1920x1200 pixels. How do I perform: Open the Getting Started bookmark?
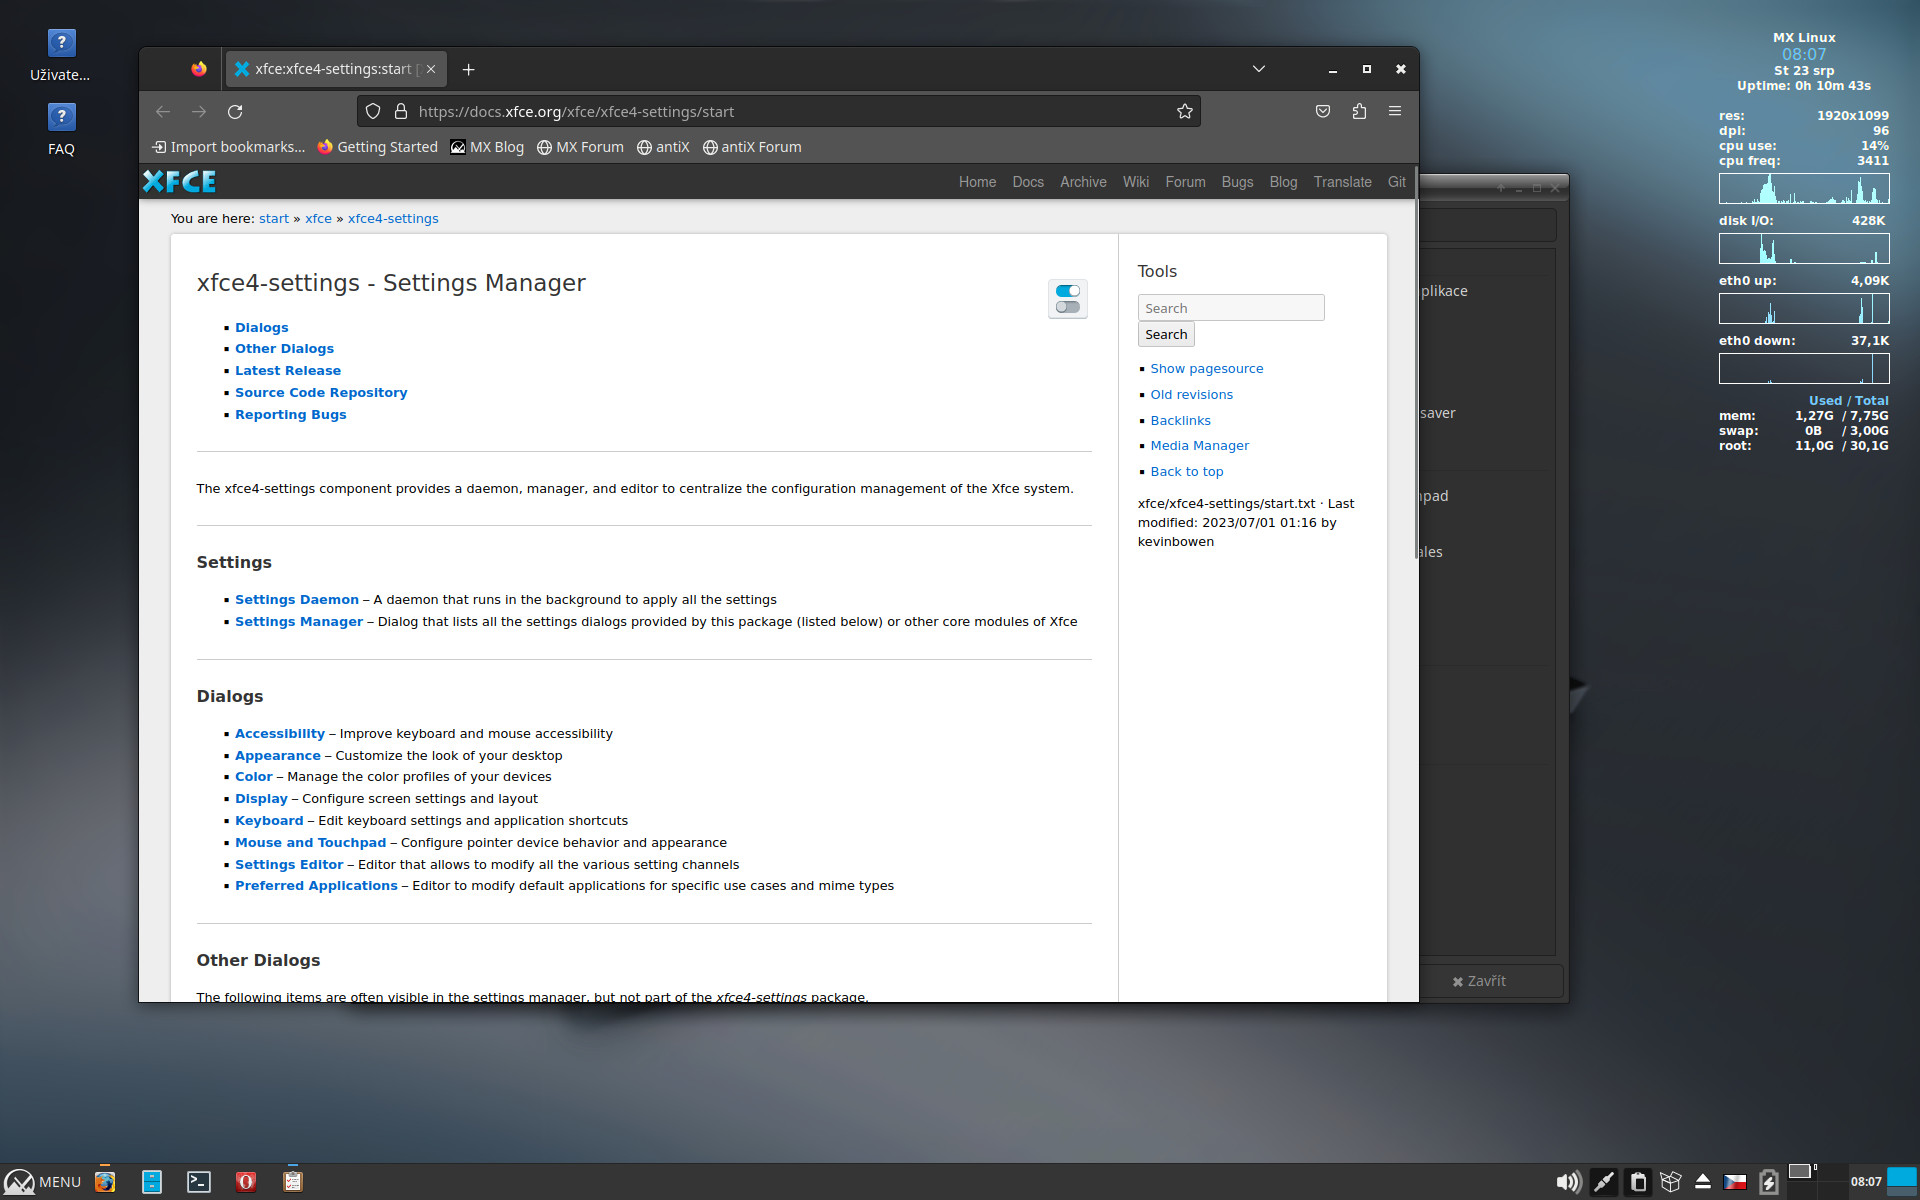pos(377,147)
